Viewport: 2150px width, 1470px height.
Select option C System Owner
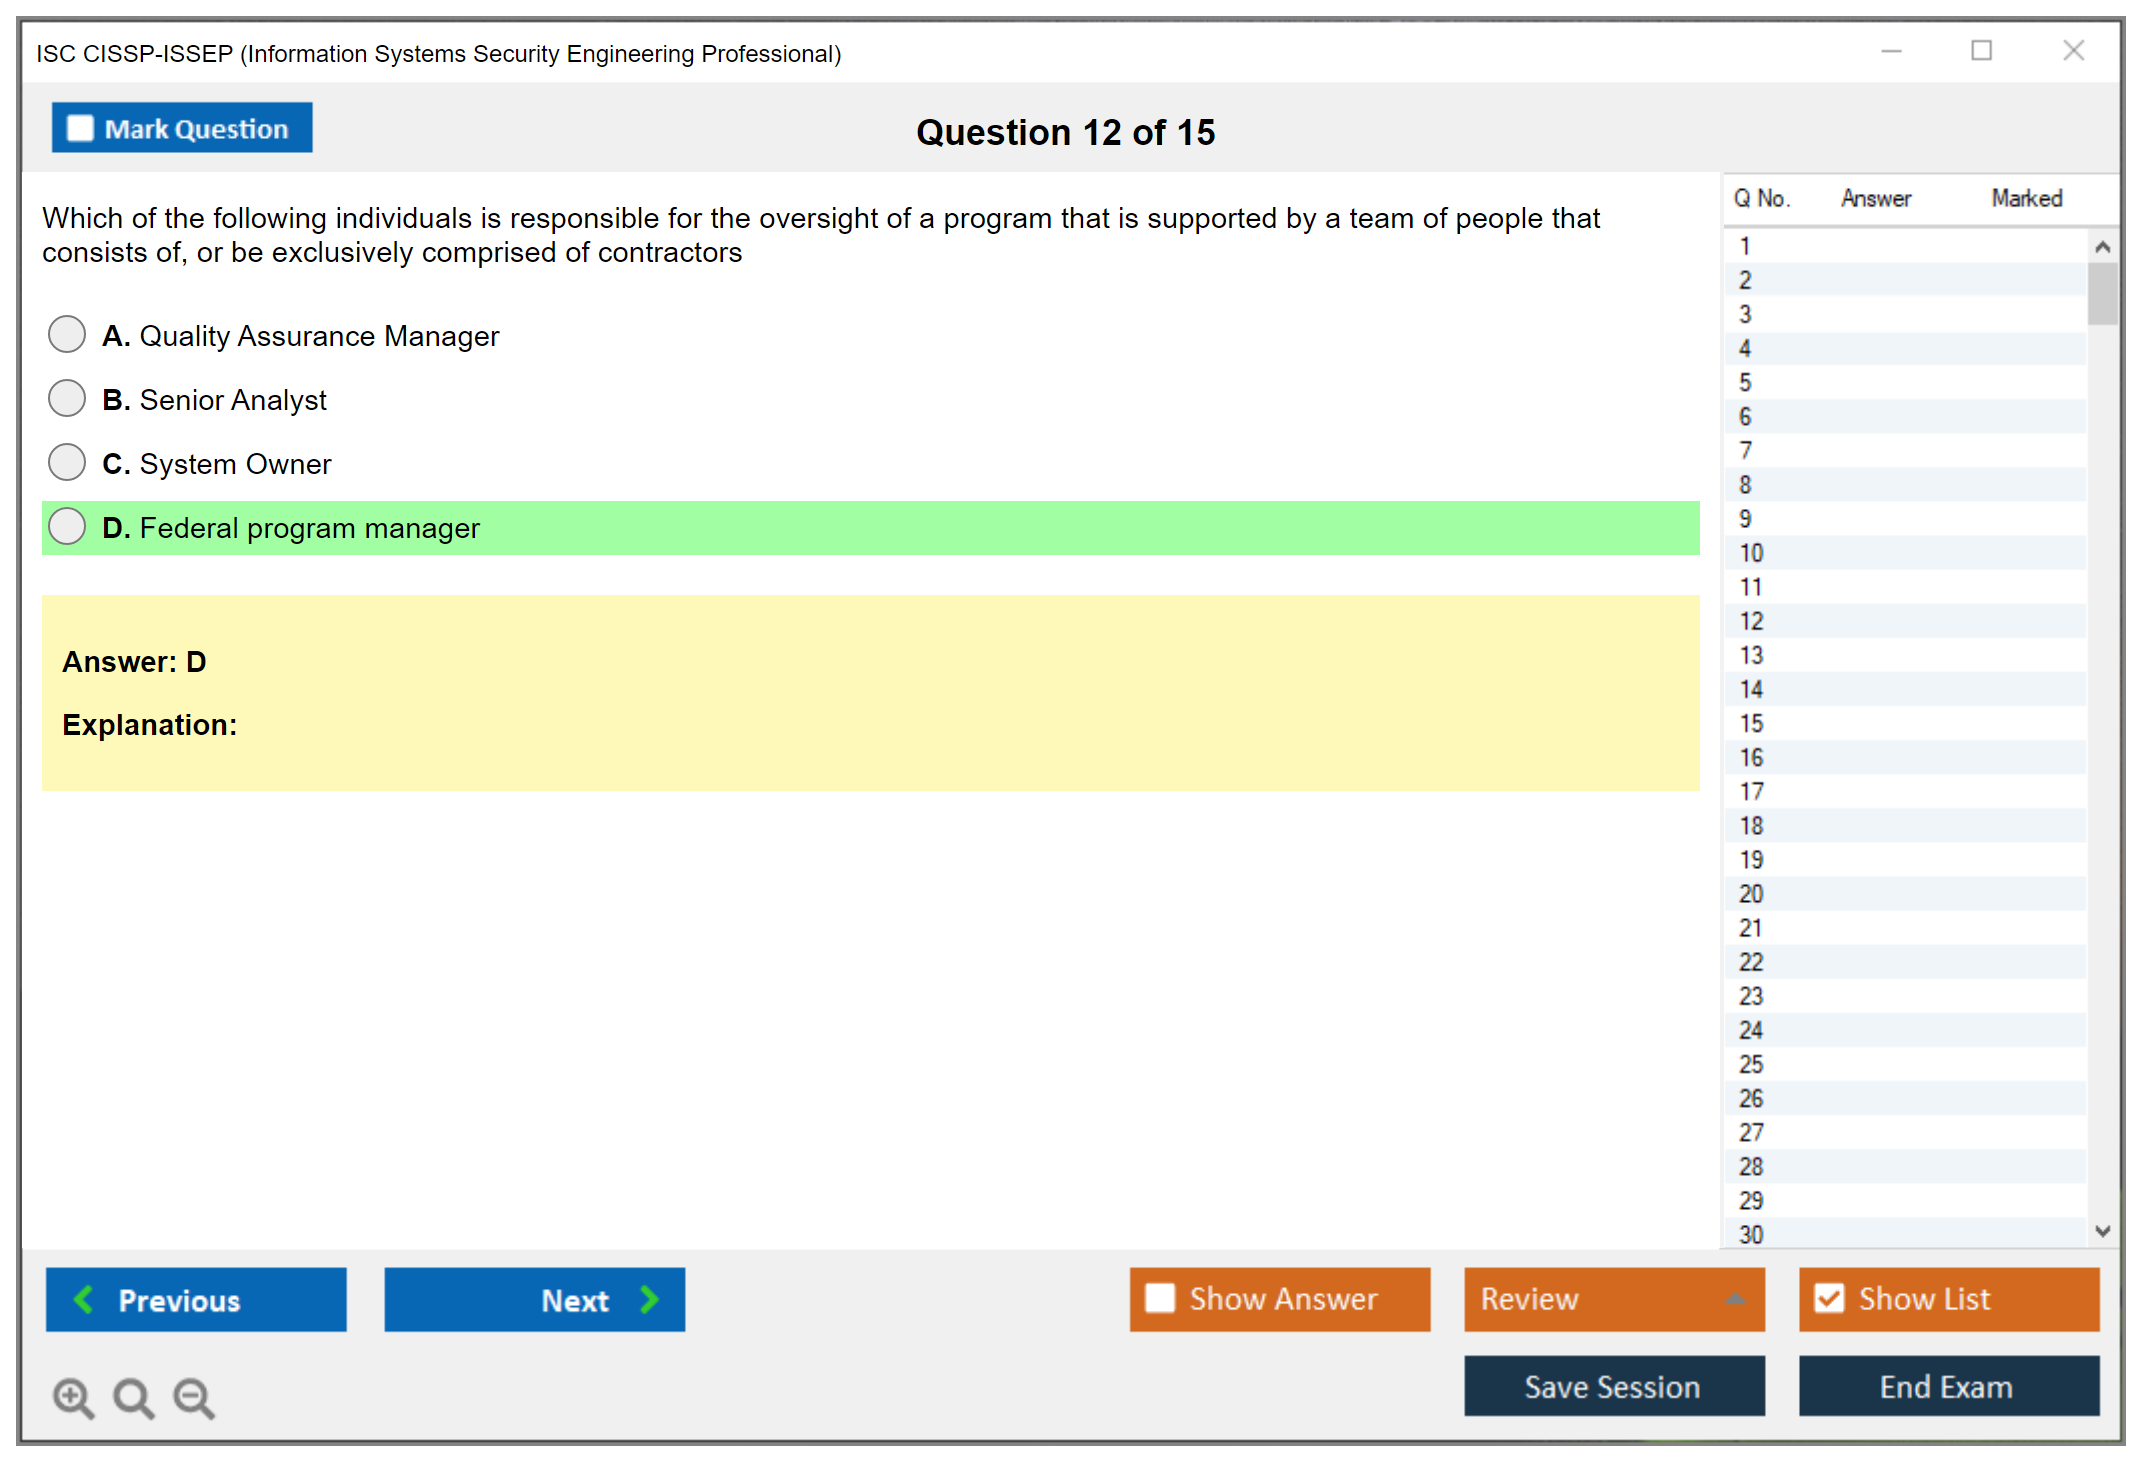(67, 463)
